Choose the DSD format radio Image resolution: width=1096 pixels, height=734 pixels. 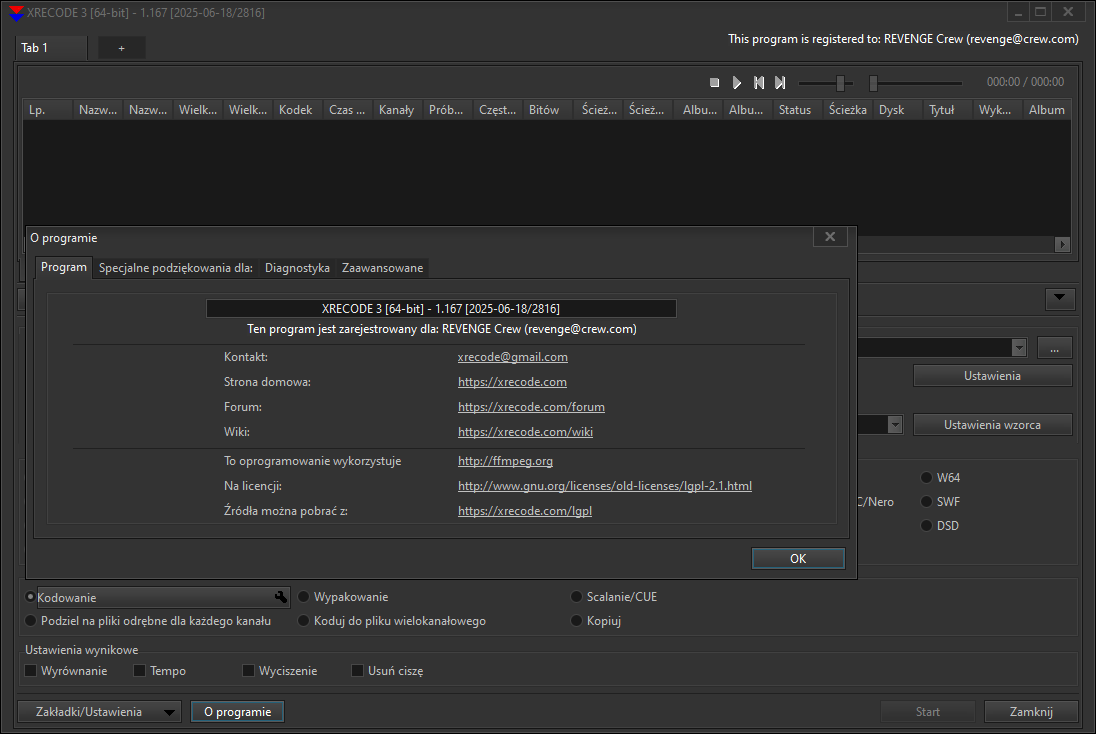click(926, 526)
